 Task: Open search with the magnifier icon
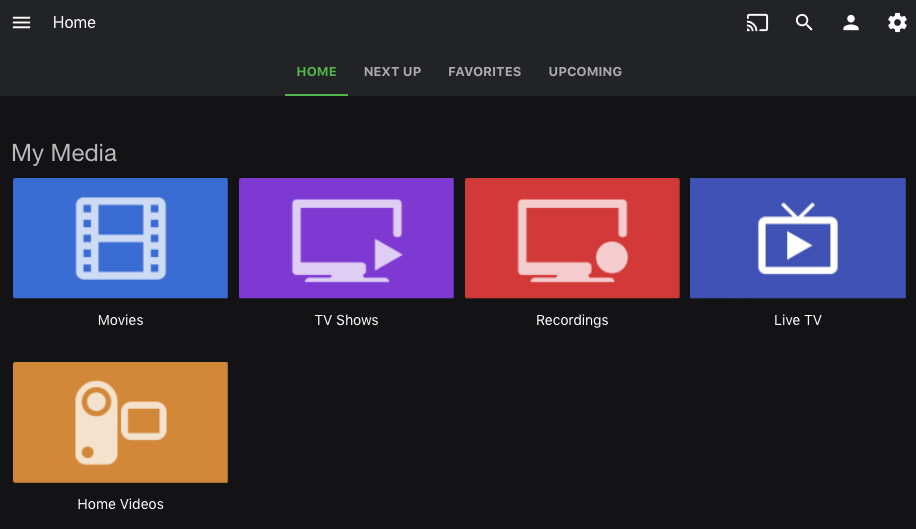(x=804, y=23)
